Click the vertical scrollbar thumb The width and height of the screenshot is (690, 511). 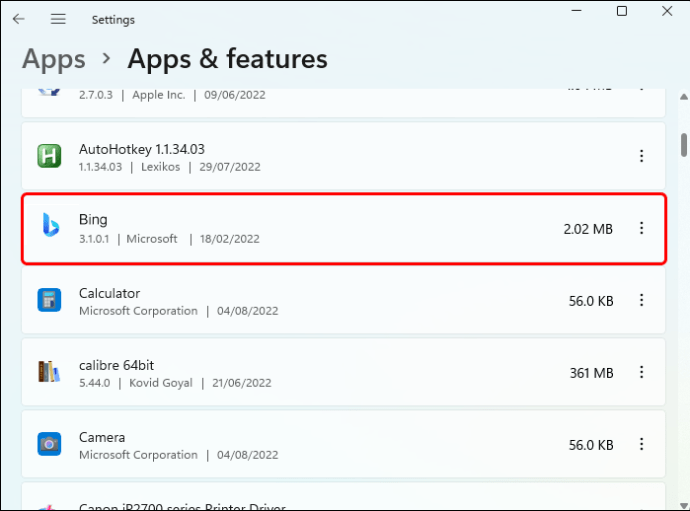[684, 144]
